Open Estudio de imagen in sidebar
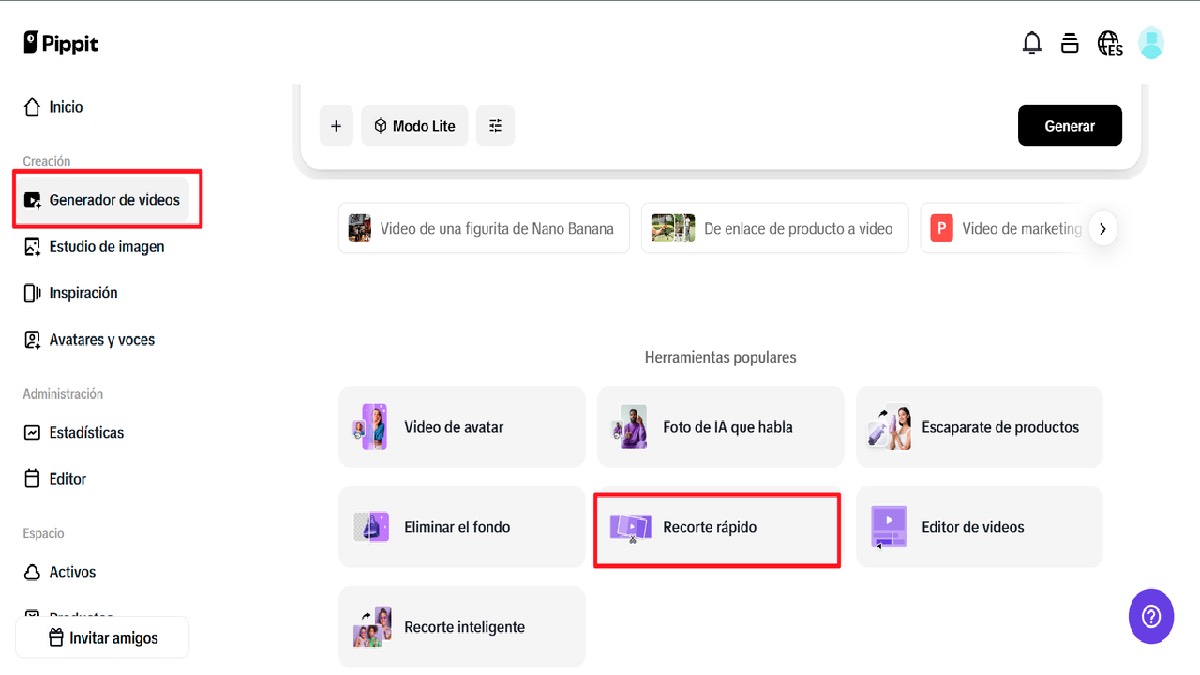The width and height of the screenshot is (1200, 675). pyautogui.click(x=106, y=246)
